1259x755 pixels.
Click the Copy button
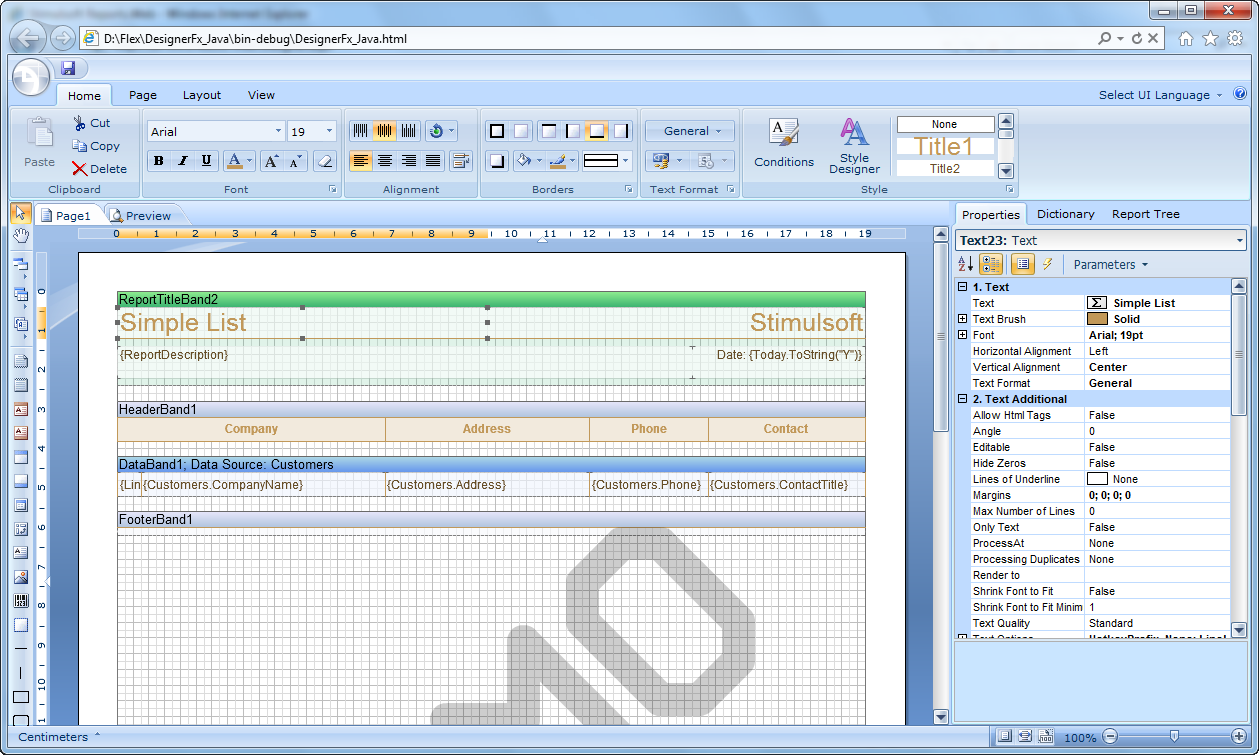96,146
